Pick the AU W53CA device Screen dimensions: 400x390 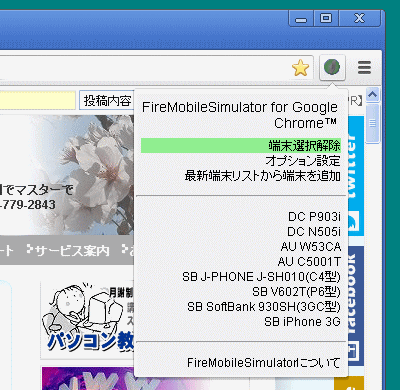tap(311, 247)
